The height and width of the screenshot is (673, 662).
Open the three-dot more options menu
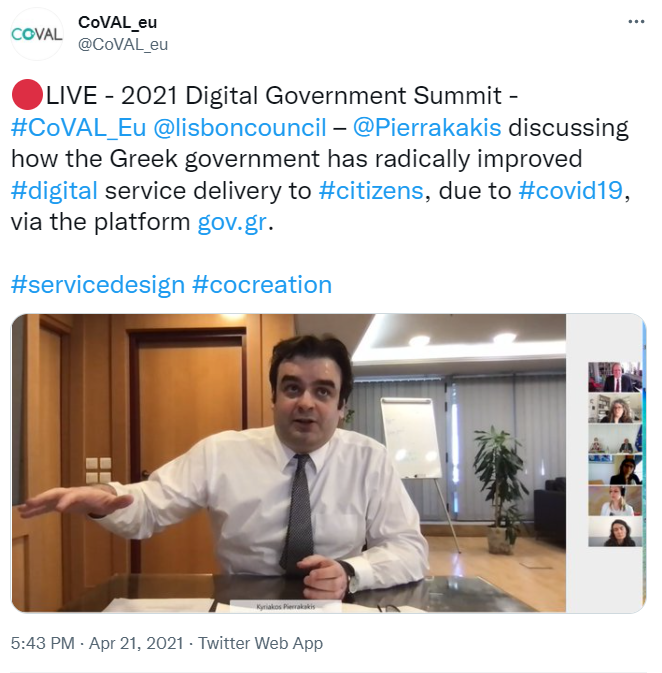point(636,21)
